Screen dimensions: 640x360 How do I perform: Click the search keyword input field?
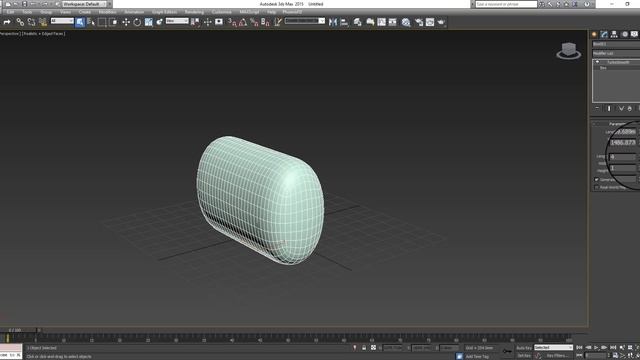506,4
